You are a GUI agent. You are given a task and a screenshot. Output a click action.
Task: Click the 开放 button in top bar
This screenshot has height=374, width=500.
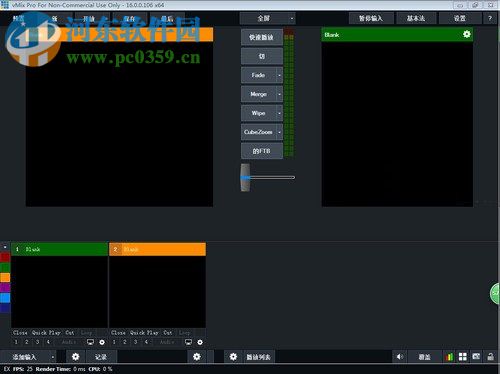click(89, 19)
